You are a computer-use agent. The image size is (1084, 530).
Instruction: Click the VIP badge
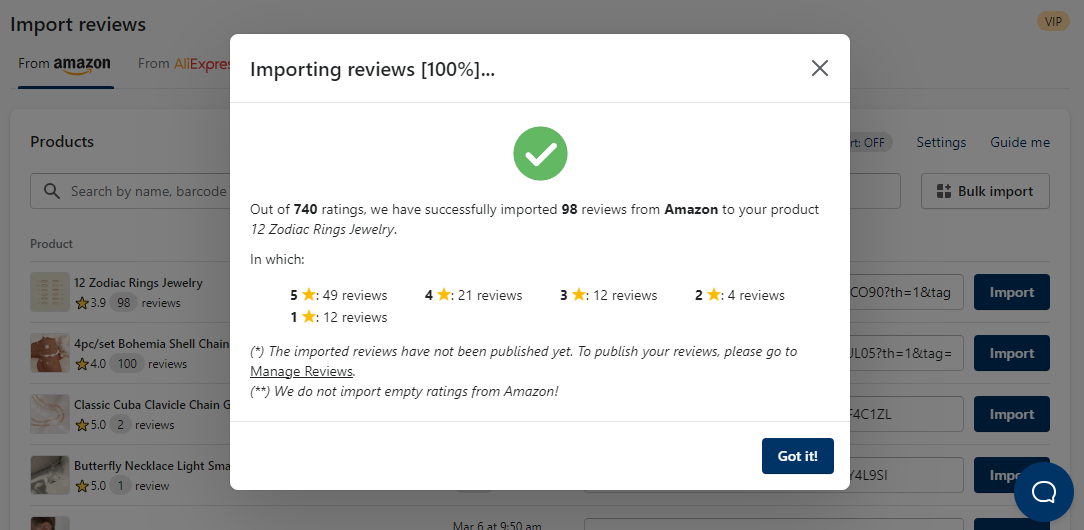[x=1053, y=22]
